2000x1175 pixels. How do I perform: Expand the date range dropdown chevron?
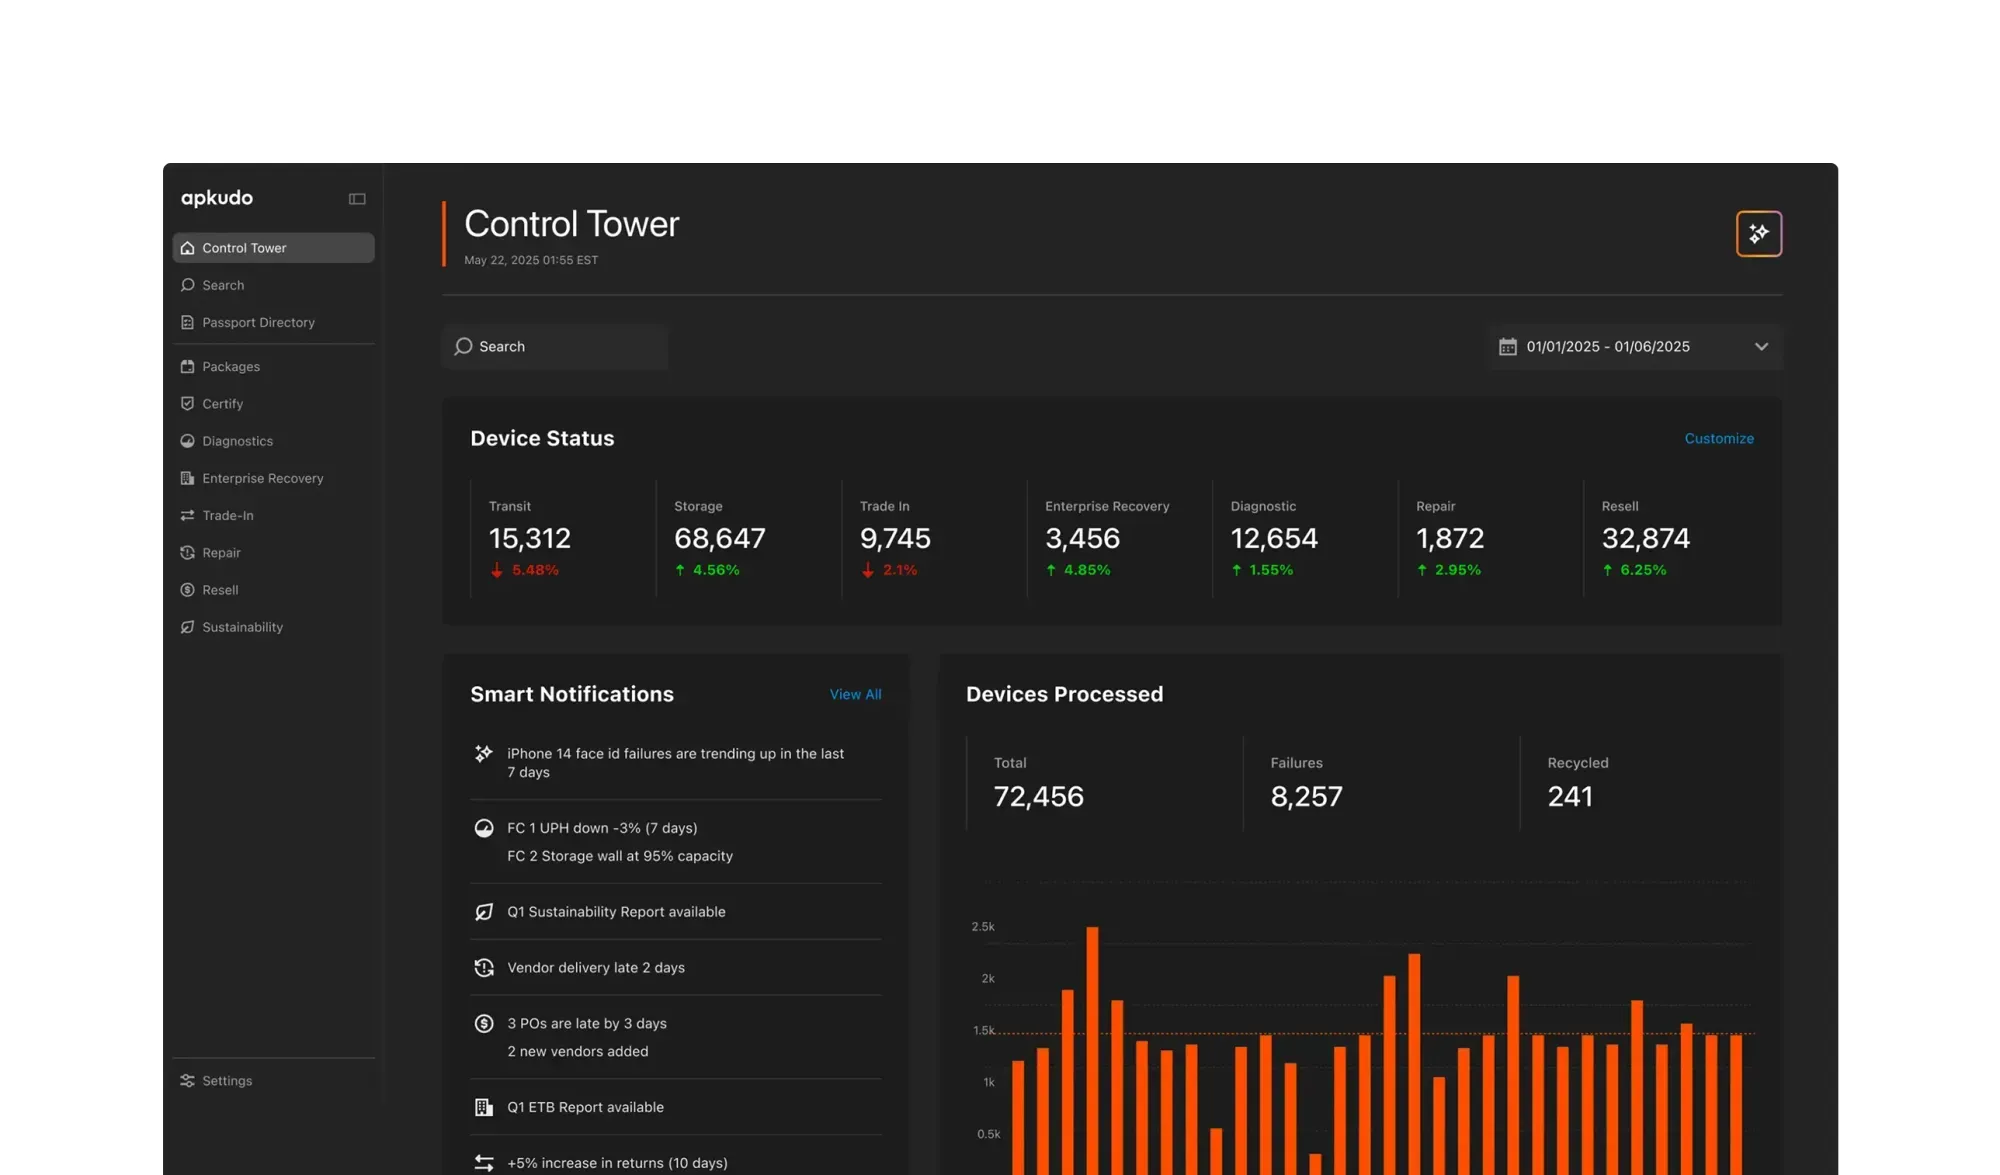pos(1761,347)
